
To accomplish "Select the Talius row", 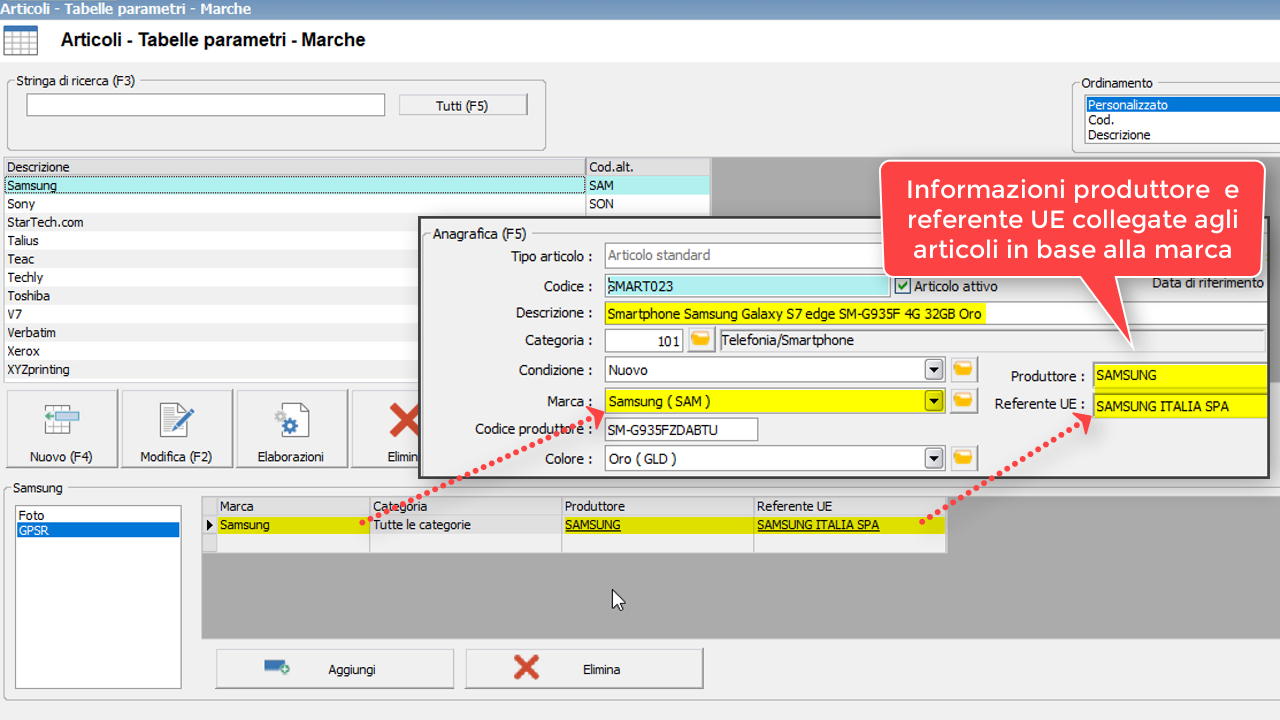I will (211, 240).
